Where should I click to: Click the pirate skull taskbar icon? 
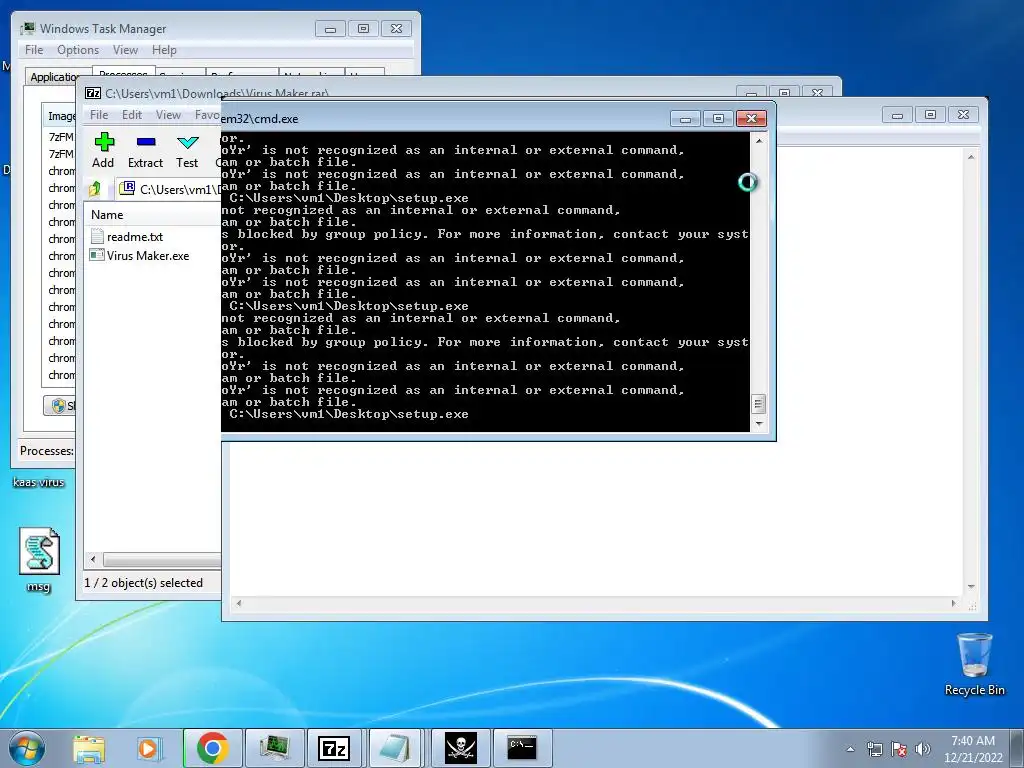tap(461, 748)
